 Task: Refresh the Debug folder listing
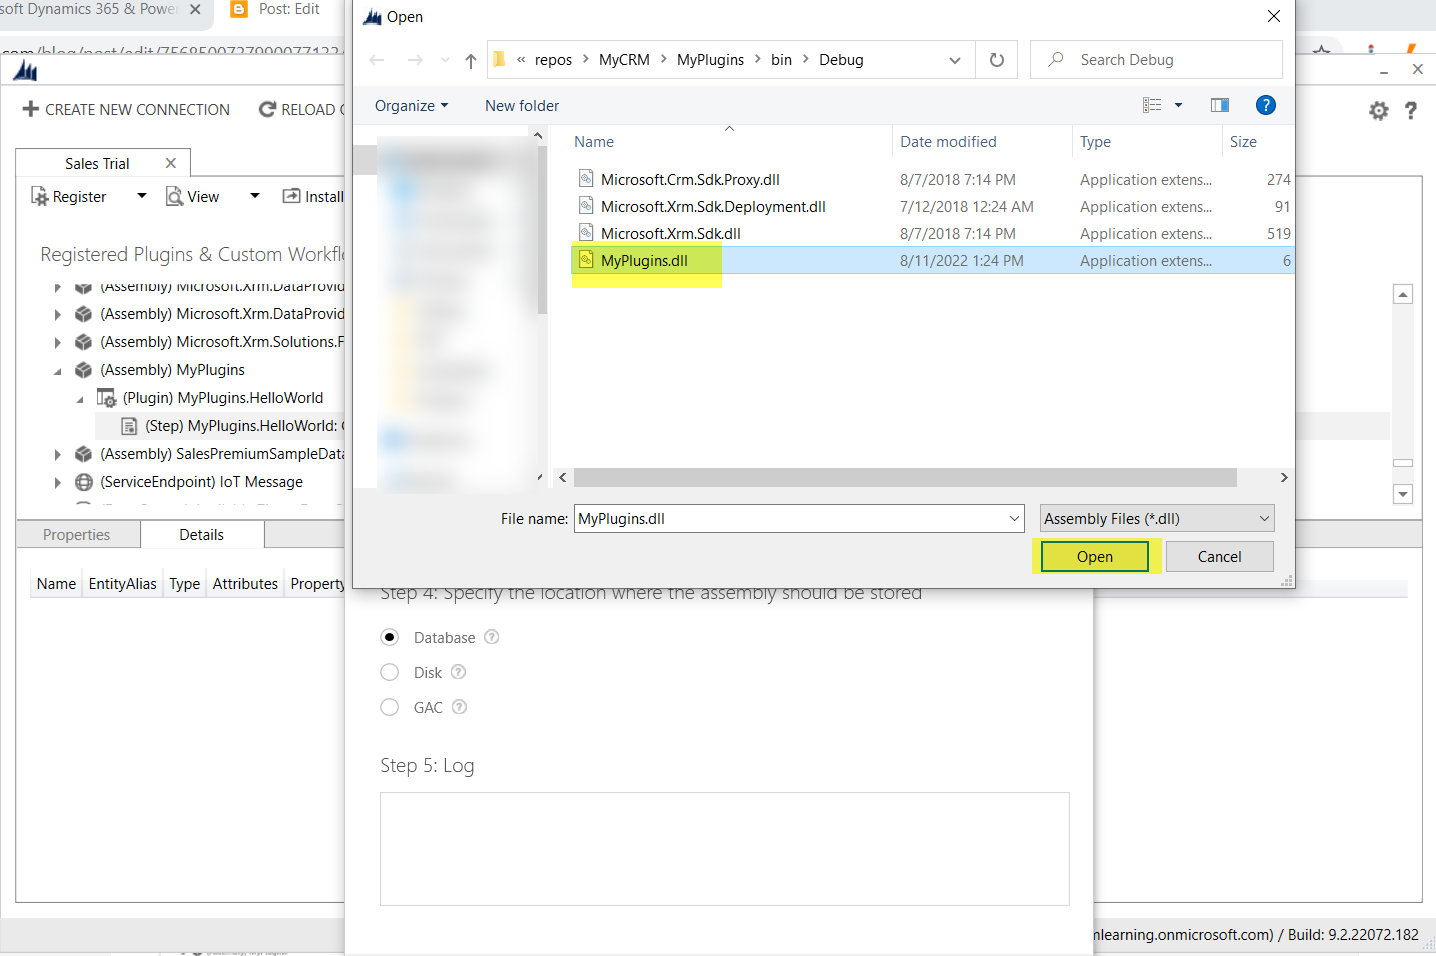pos(997,60)
